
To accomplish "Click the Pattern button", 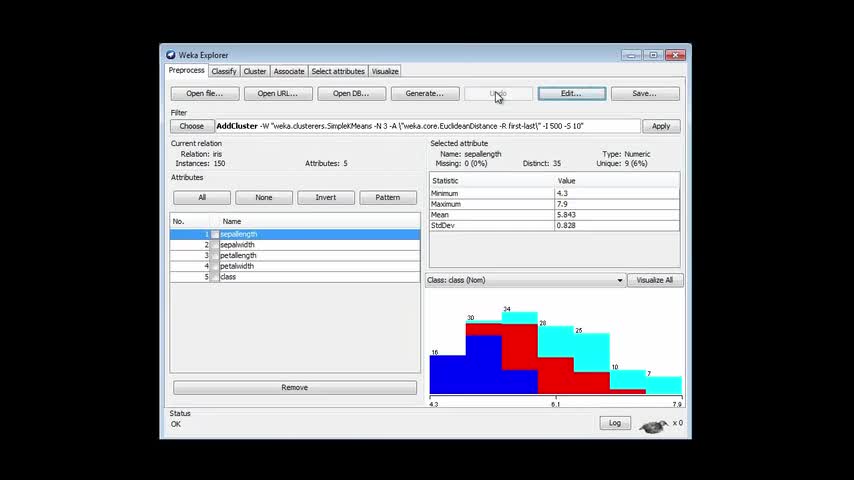I will (388, 198).
